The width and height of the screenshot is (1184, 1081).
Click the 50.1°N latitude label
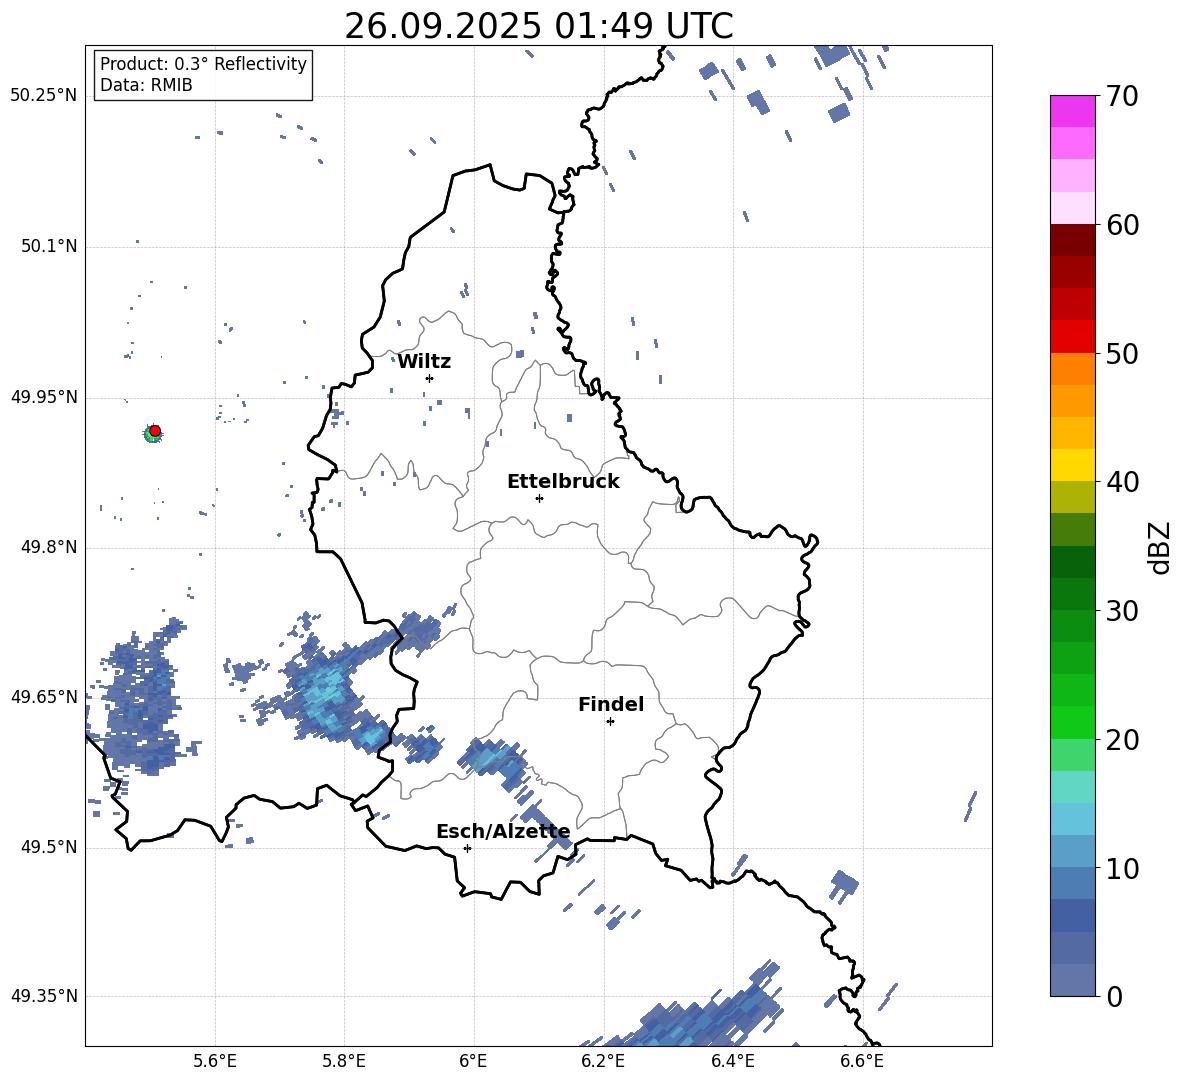coord(48,246)
